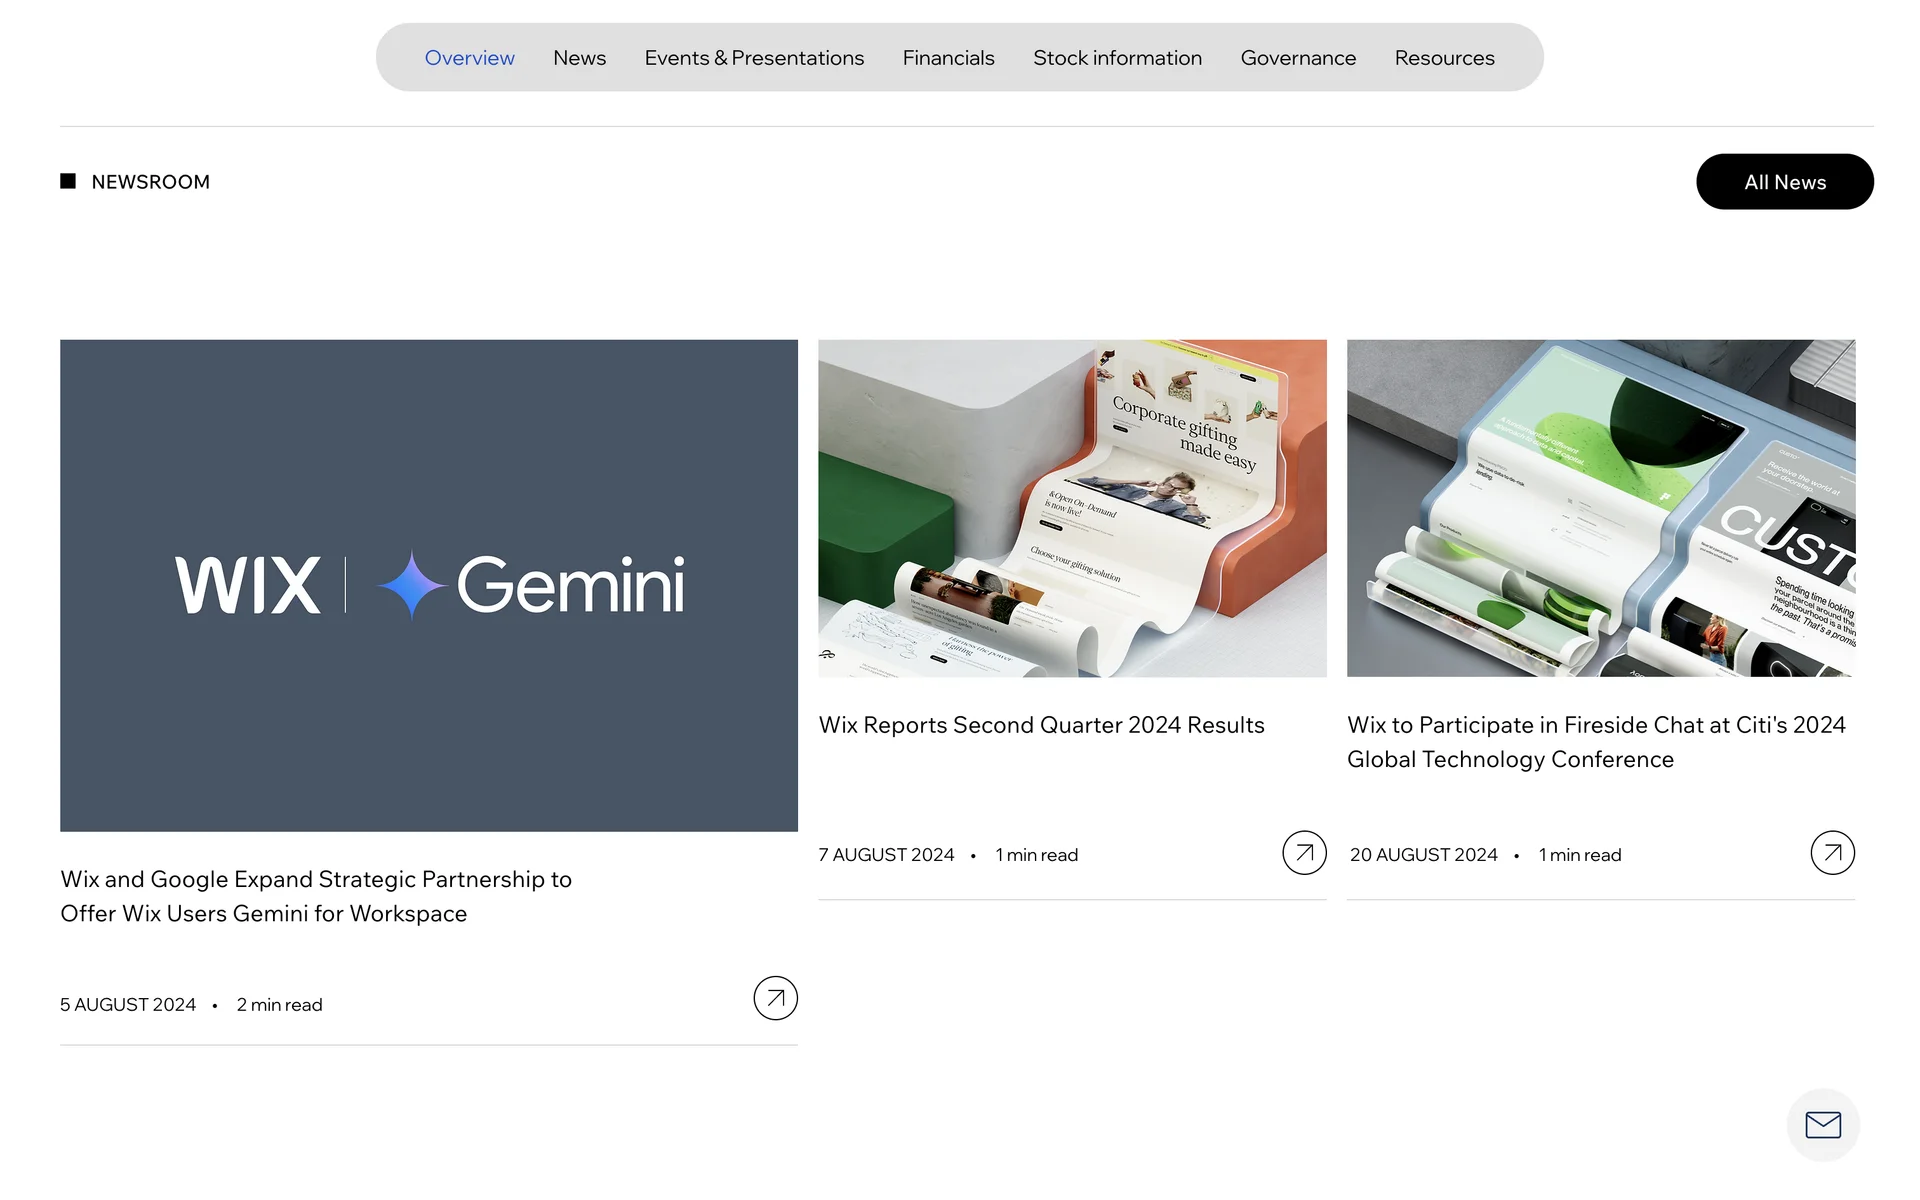Open Wix and Google Expand Strategic Partnership headline
The height and width of the screenshot is (1200, 1920).
coord(316,896)
